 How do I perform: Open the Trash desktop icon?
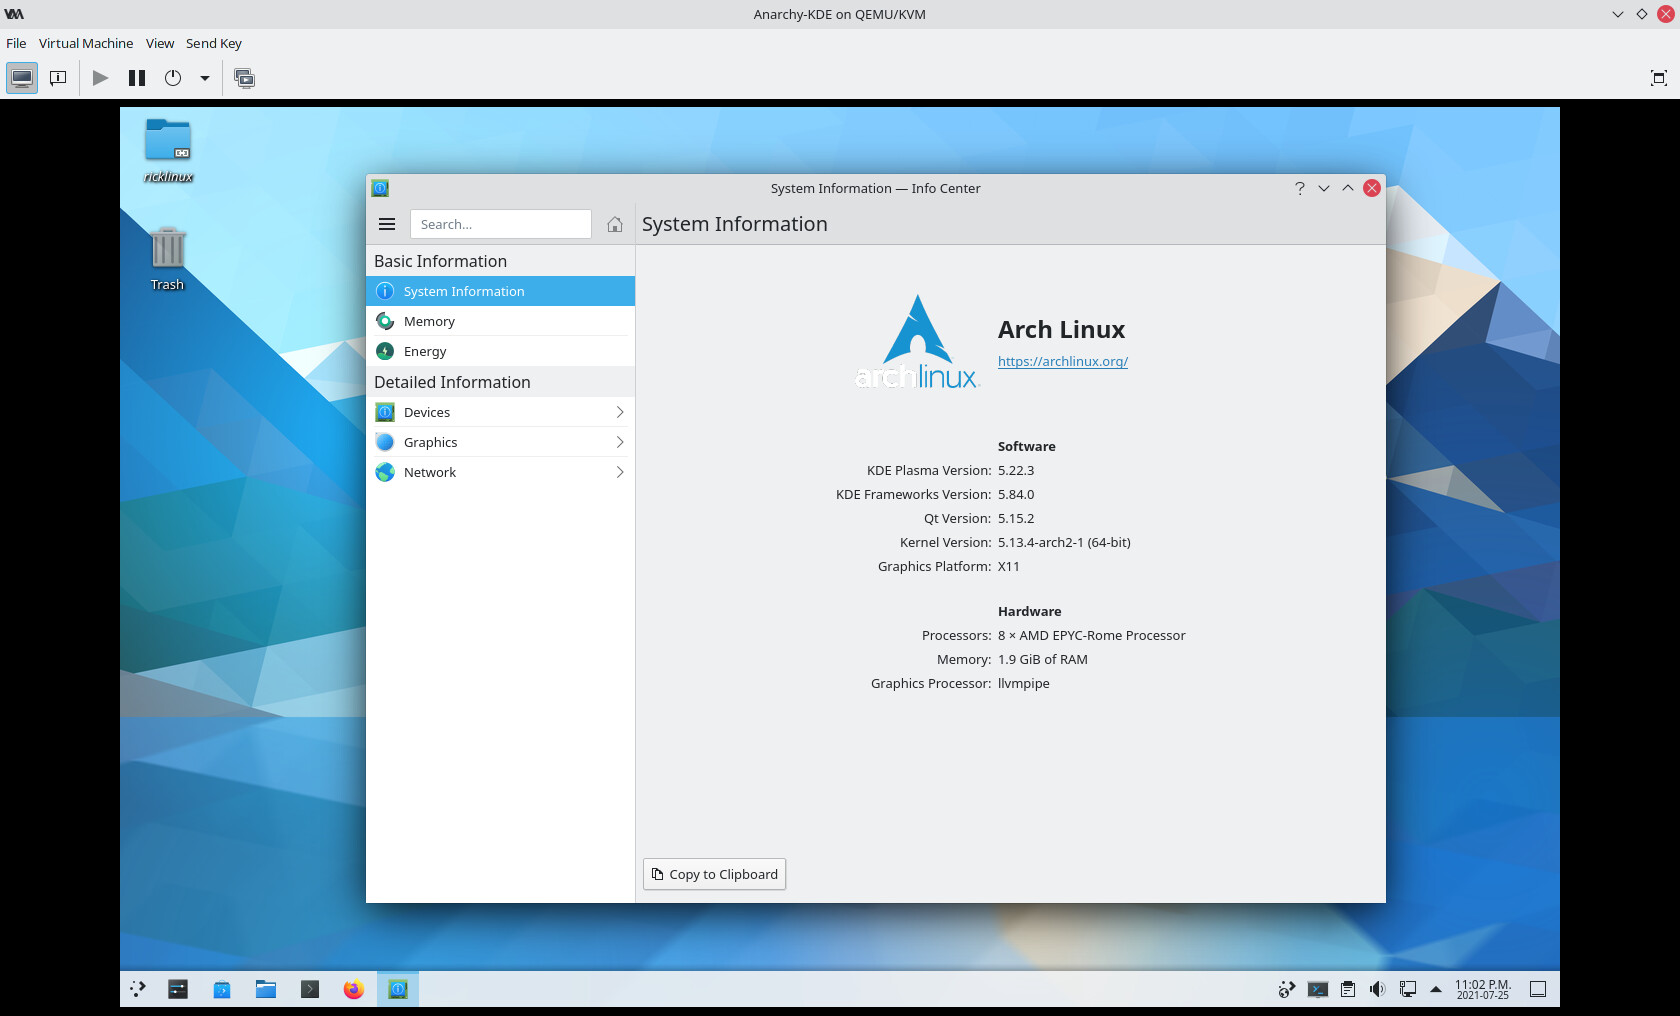(x=167, y=259)
